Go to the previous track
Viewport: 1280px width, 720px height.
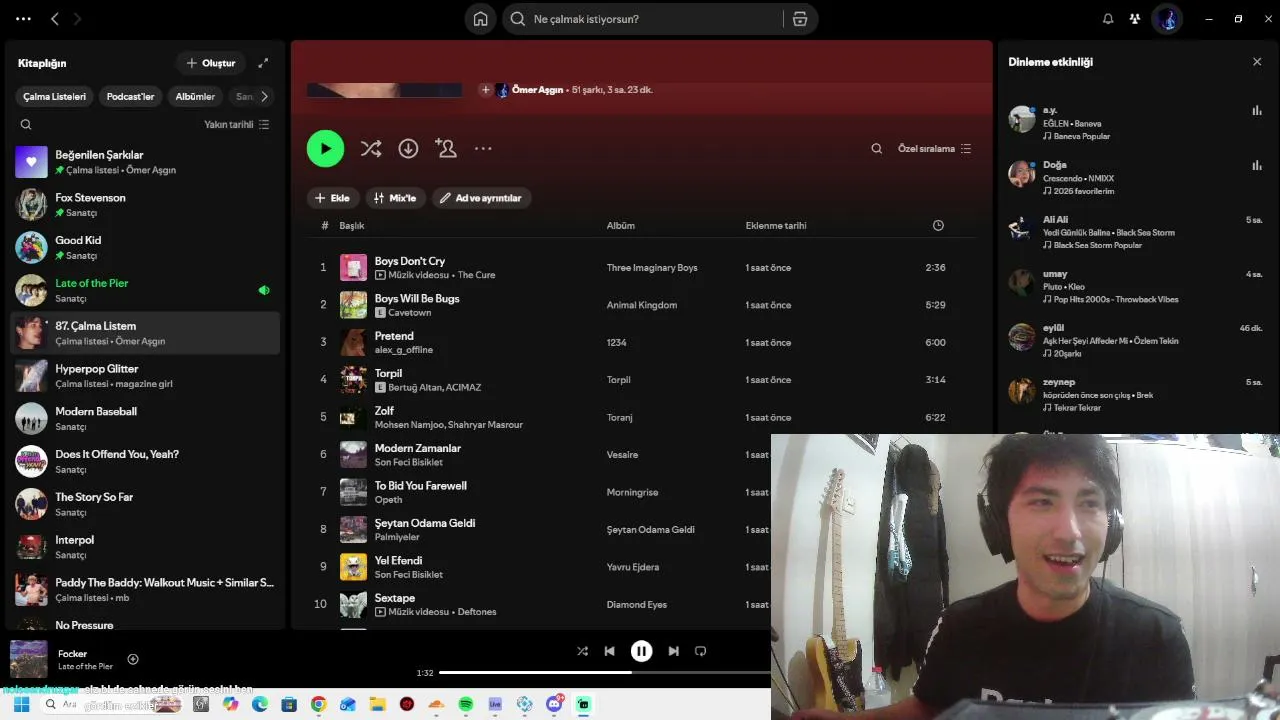pos(609,651)
